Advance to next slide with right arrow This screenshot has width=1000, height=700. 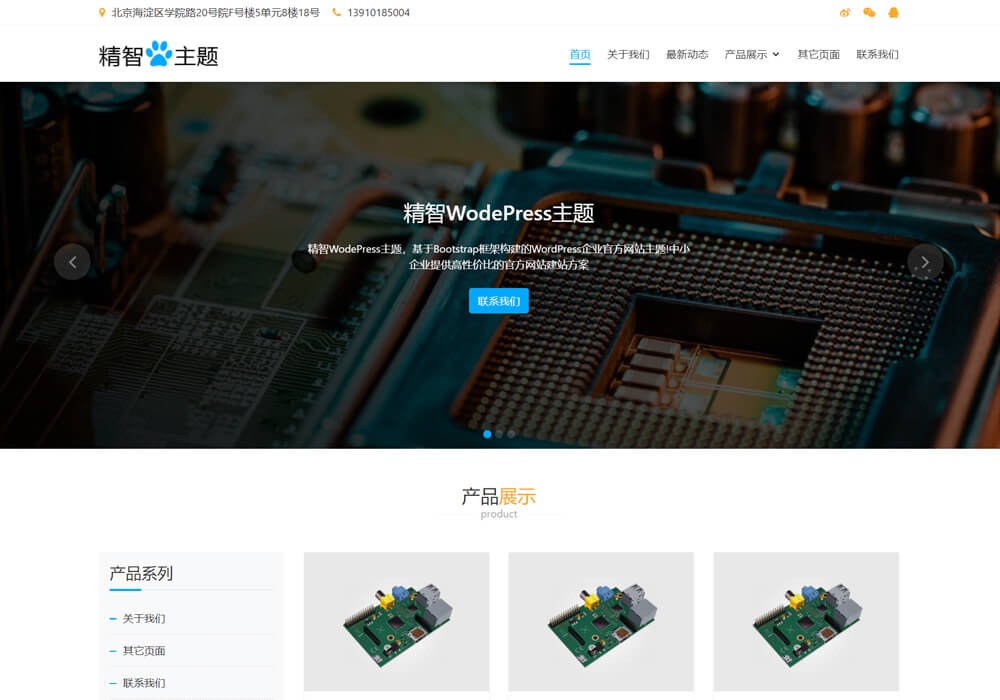tap(925, 262)
